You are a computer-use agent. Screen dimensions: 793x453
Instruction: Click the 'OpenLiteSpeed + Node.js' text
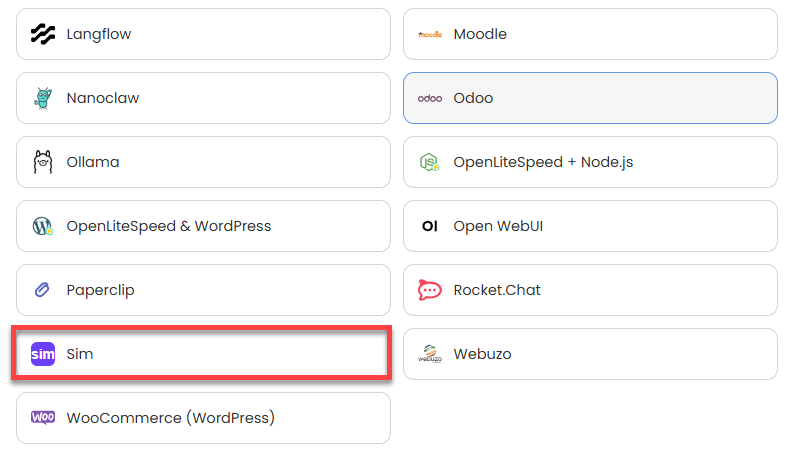(543, 162)
